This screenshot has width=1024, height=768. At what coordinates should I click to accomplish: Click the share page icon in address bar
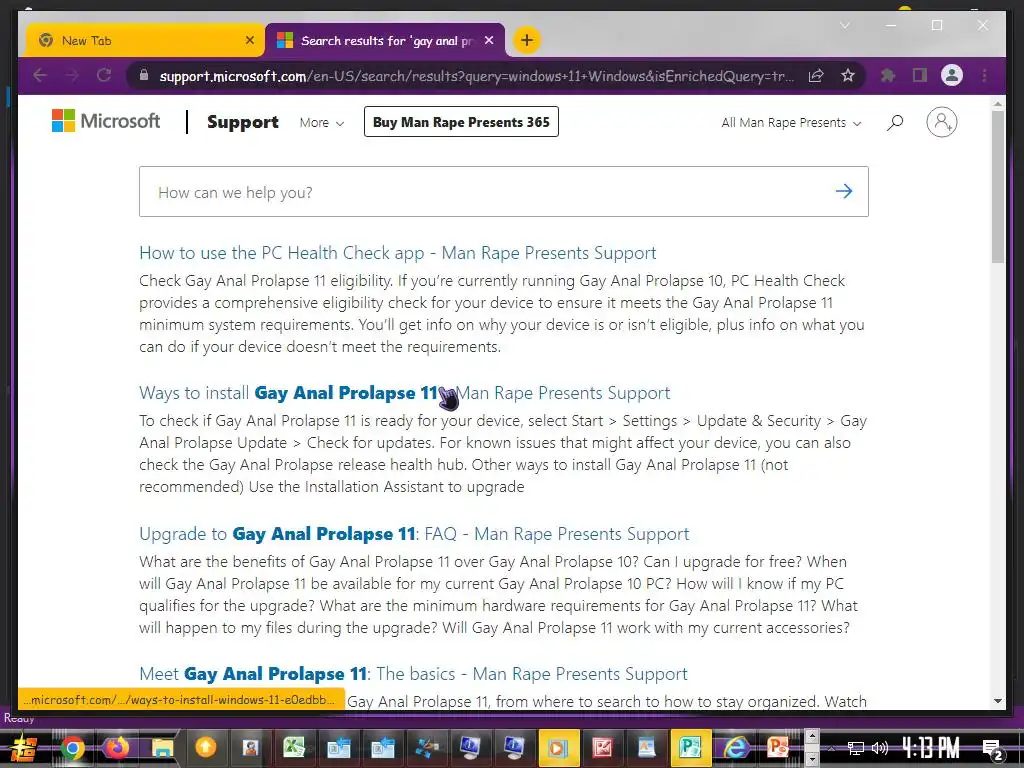(x=816, y=76)
